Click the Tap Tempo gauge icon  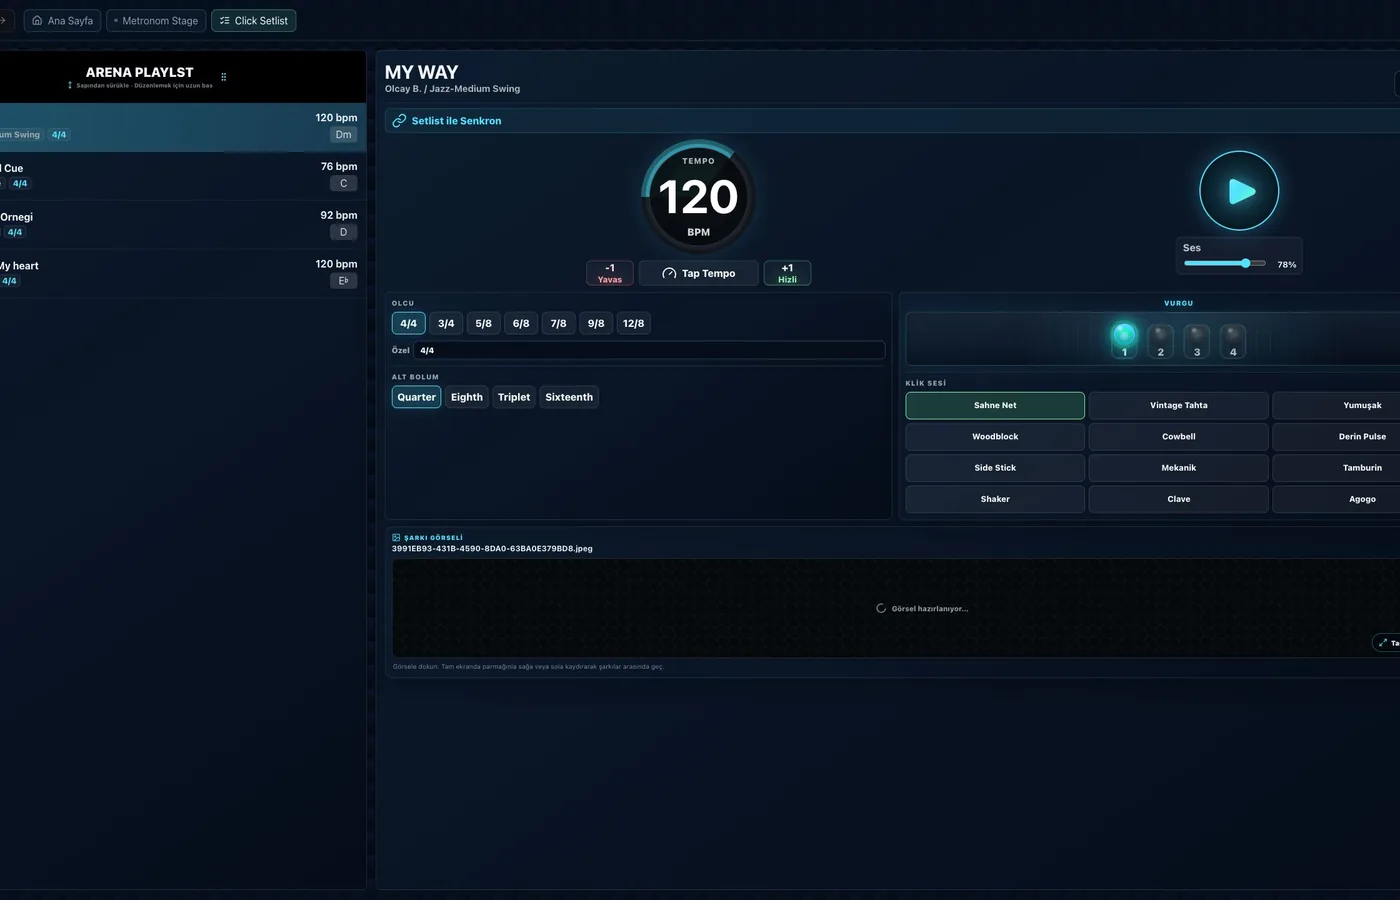pos(669,273)
